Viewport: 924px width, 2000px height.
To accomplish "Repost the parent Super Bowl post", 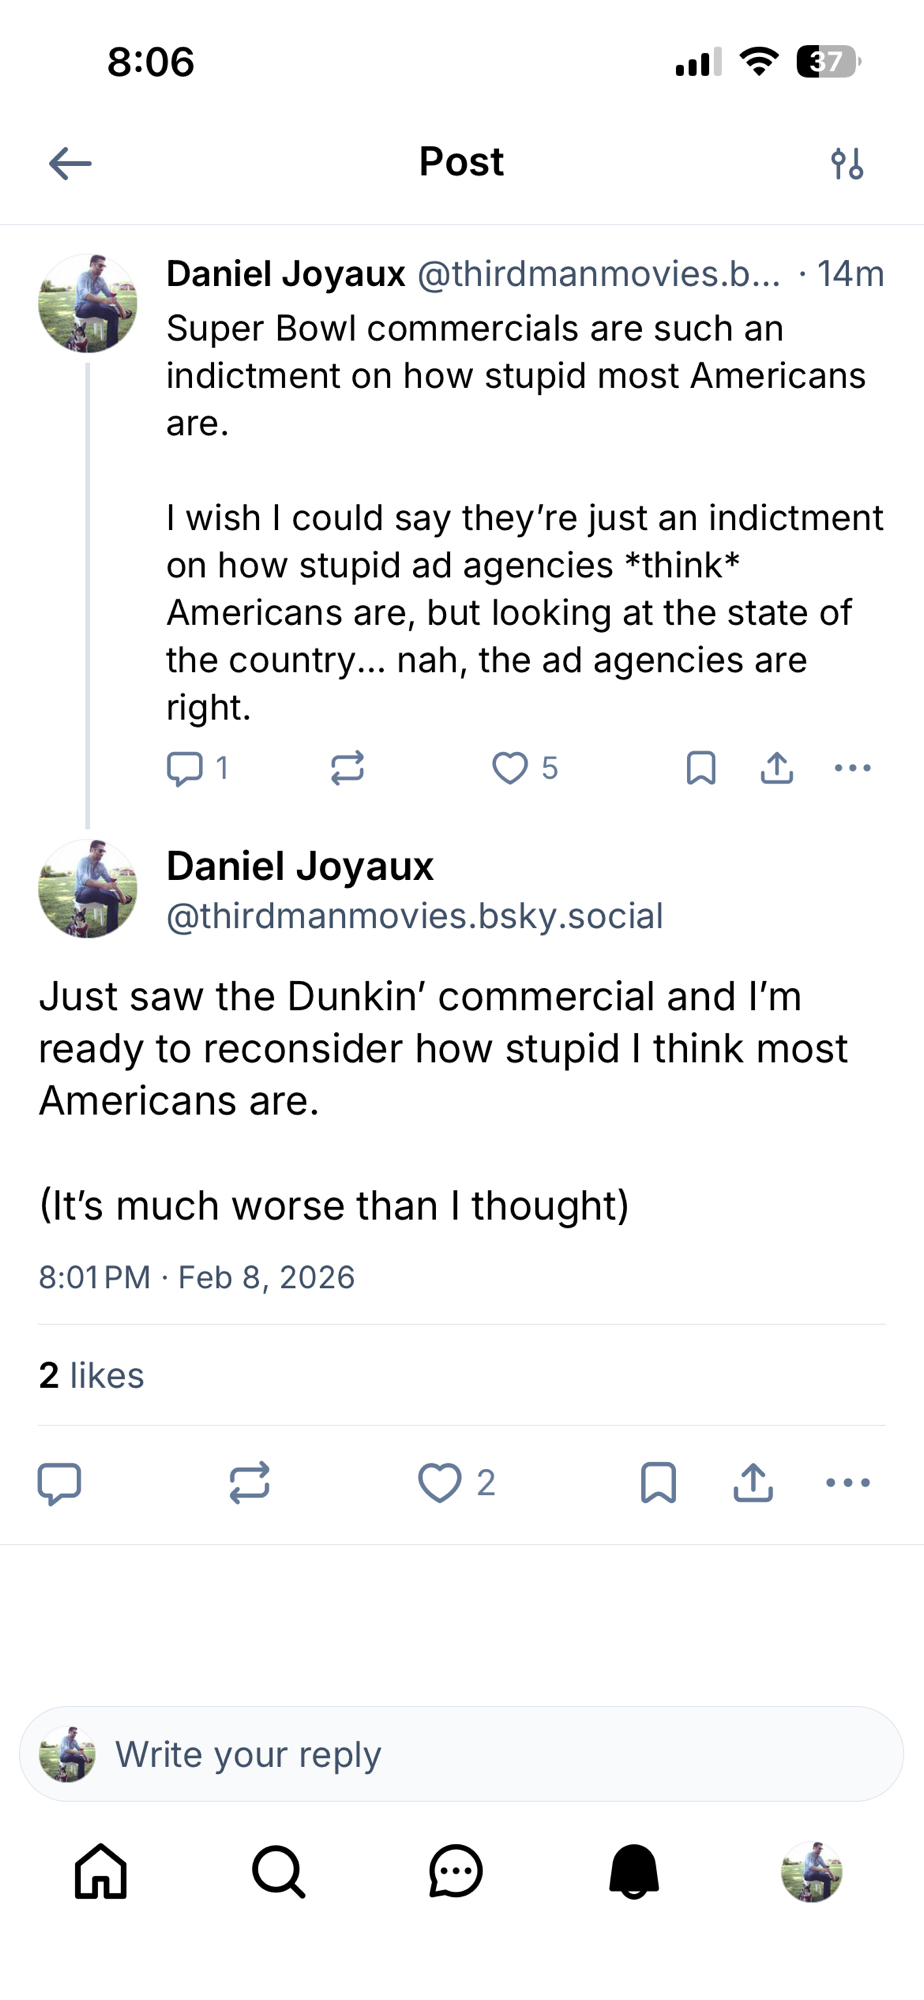I will pyautogui.click(x=347, y=768).
